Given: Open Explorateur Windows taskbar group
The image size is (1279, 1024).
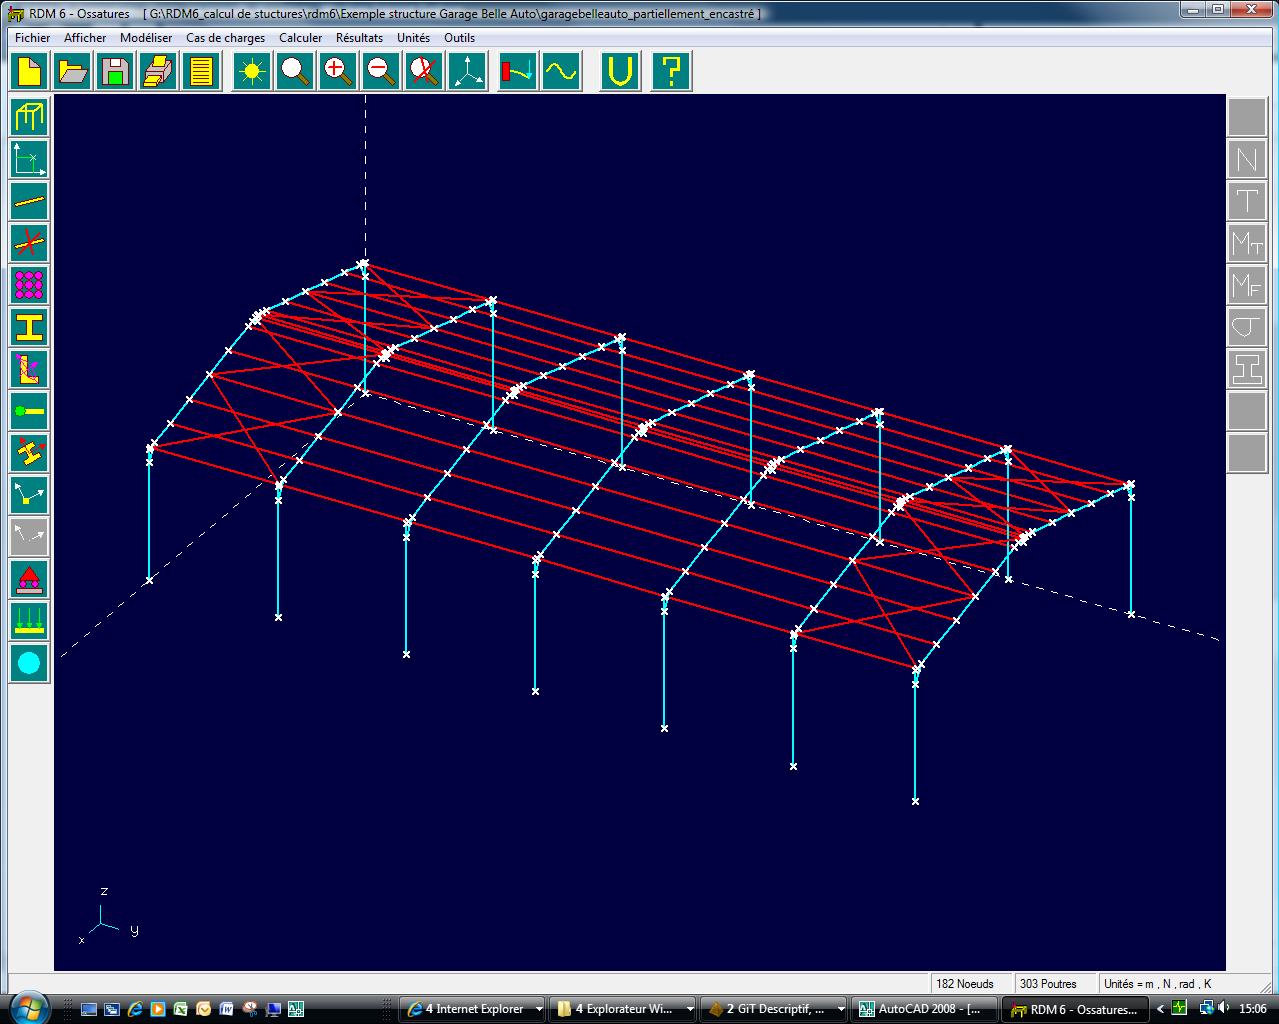Looking at the screenshot, I should [x=624, y=1009].
